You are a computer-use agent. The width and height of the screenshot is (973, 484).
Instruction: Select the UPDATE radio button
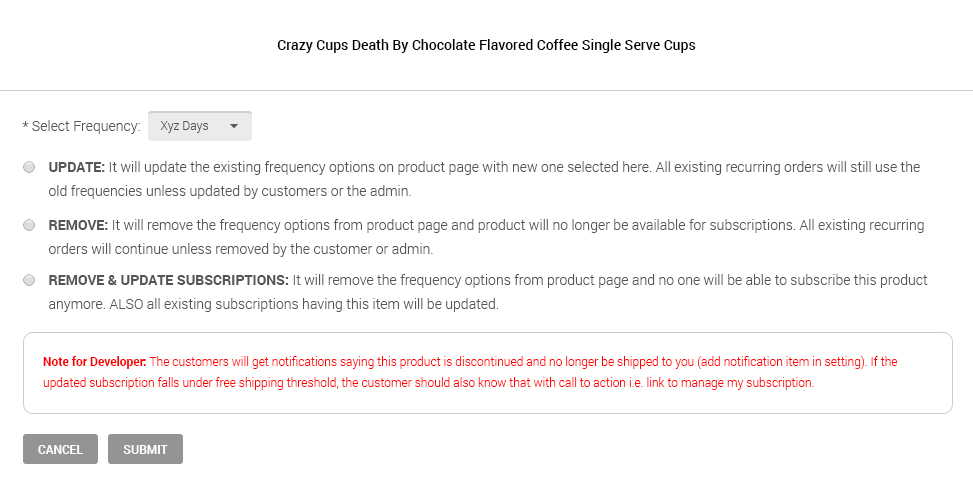[x=29, y=167]
